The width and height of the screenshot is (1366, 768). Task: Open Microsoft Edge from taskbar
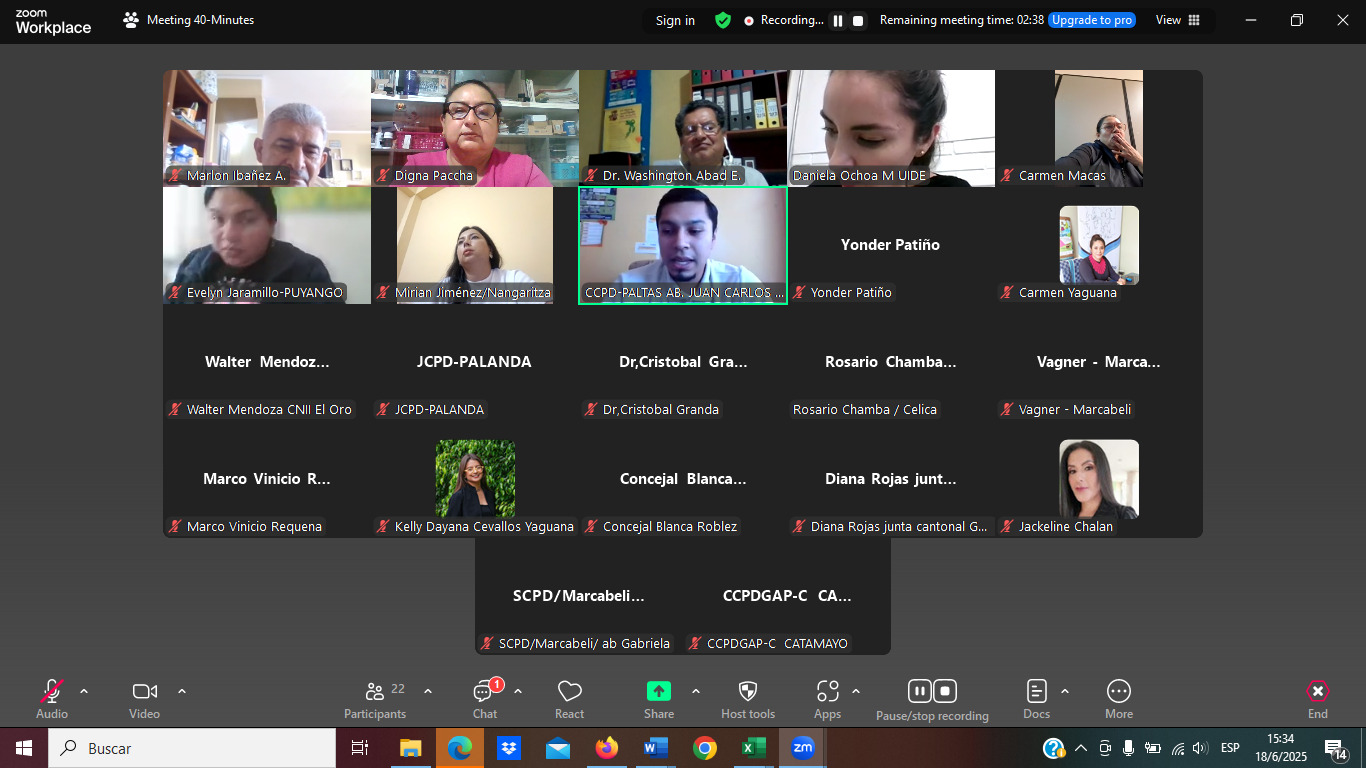point(460,748)
